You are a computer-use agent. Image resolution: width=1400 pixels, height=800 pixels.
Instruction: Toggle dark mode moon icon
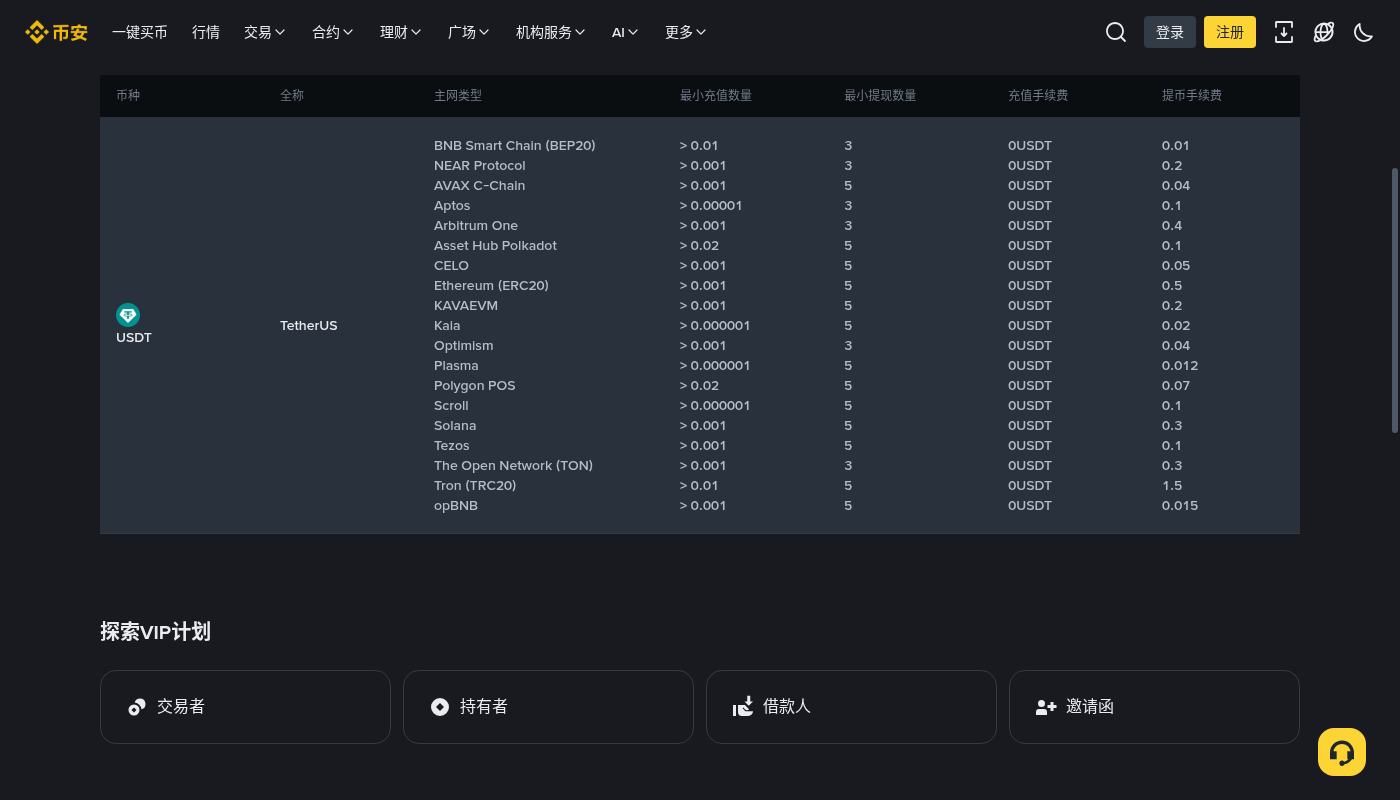(1363, 32)
